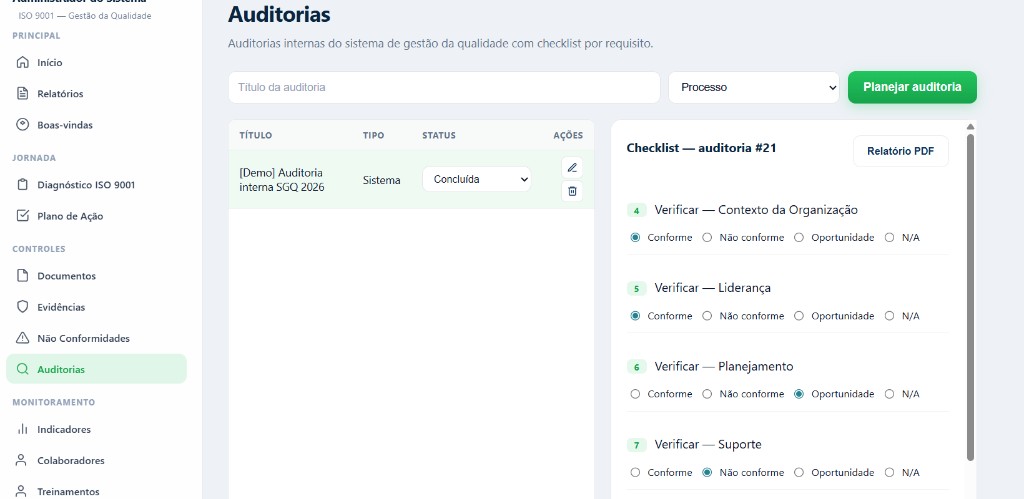Image resolution: width=1024 pixels, height=499 pixels.
Task: Edit the Demo audit with pencil icon
Action: (572, 168)
